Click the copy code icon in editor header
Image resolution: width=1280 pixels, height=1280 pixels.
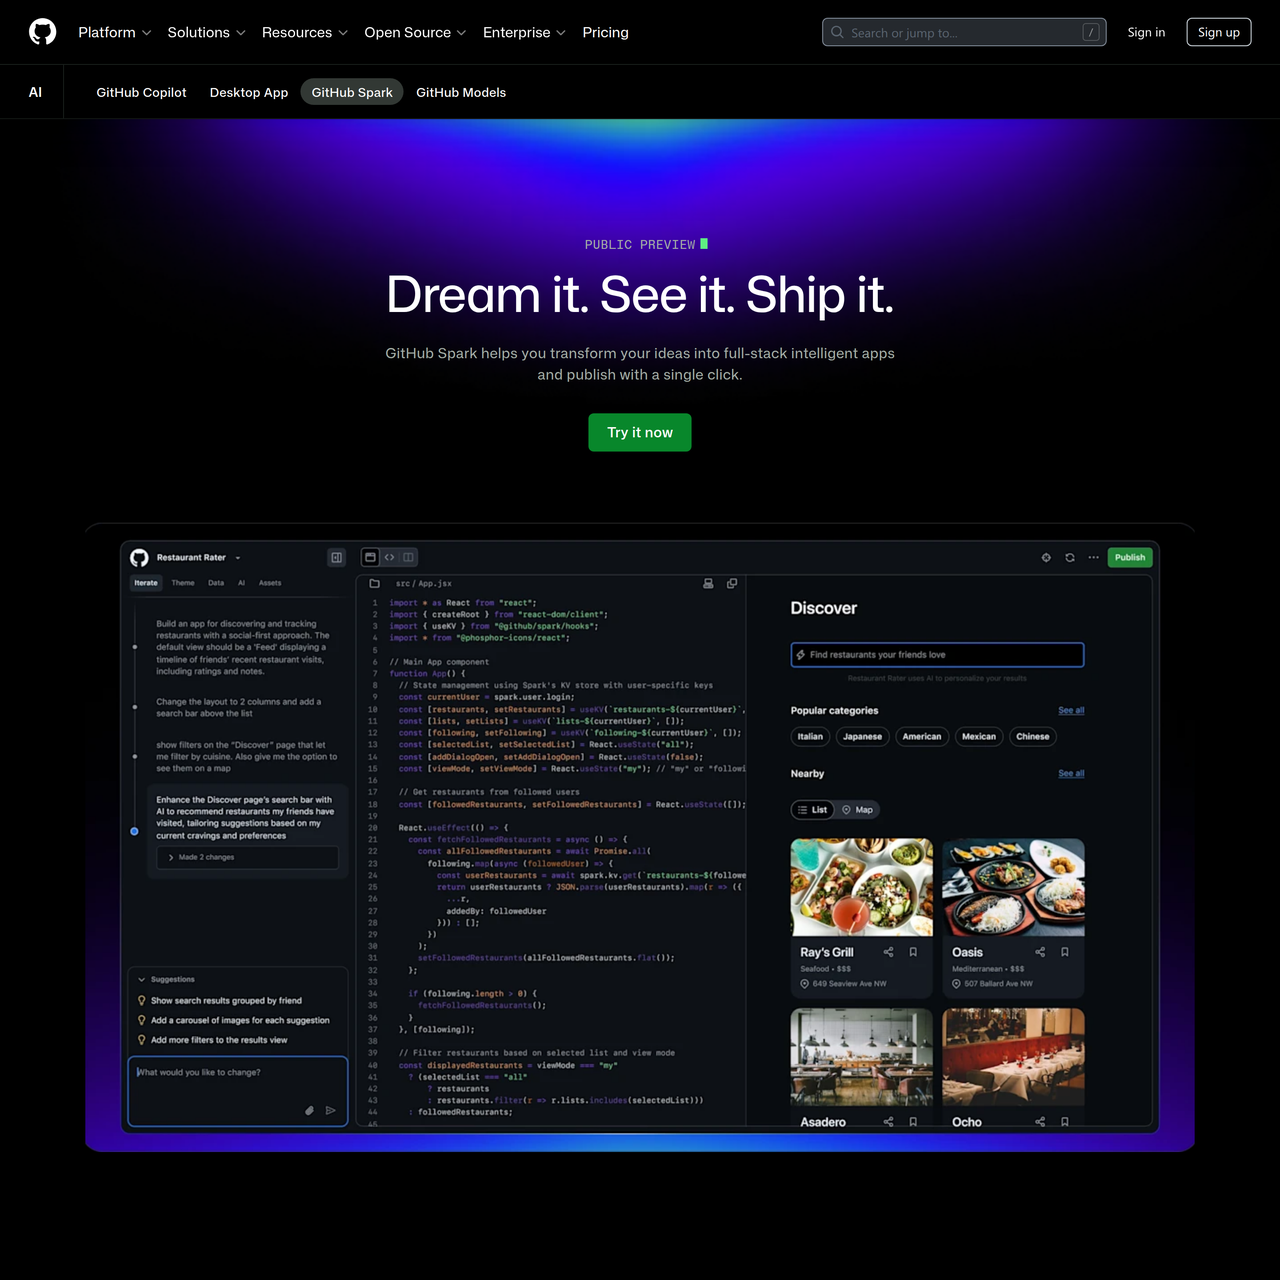point(732,583)
